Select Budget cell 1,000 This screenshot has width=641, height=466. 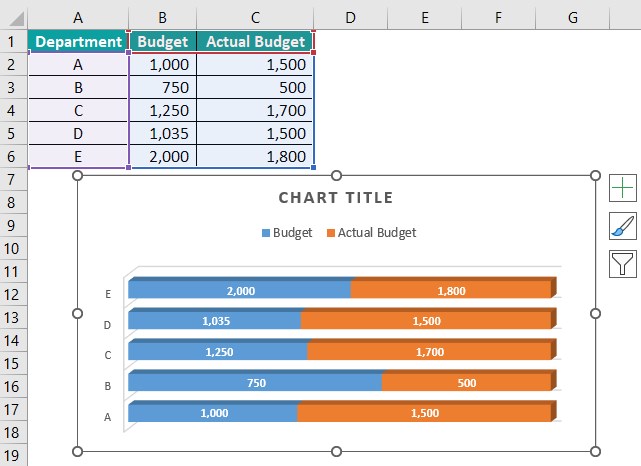point(163,64)
